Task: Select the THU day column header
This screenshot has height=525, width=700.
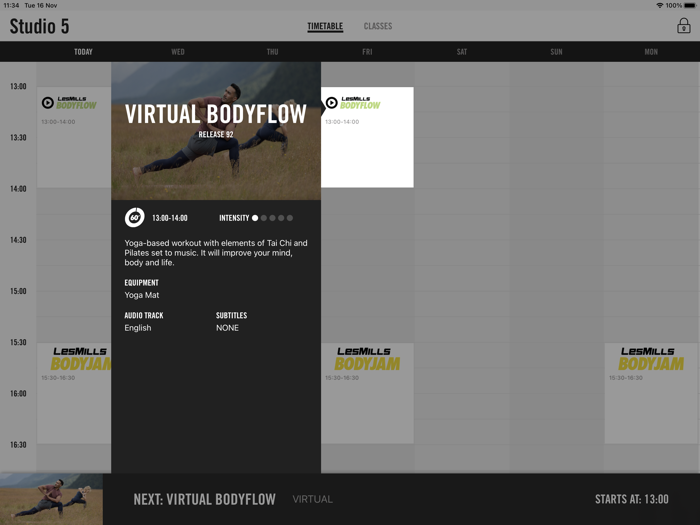Action: click(x=272, y=52)
